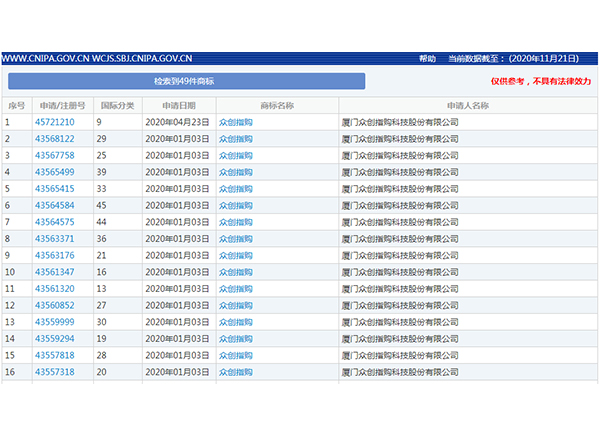View application 43564584
Viewport: 600px width, 425px height.
pyautogui.click(x=55, y=206)
